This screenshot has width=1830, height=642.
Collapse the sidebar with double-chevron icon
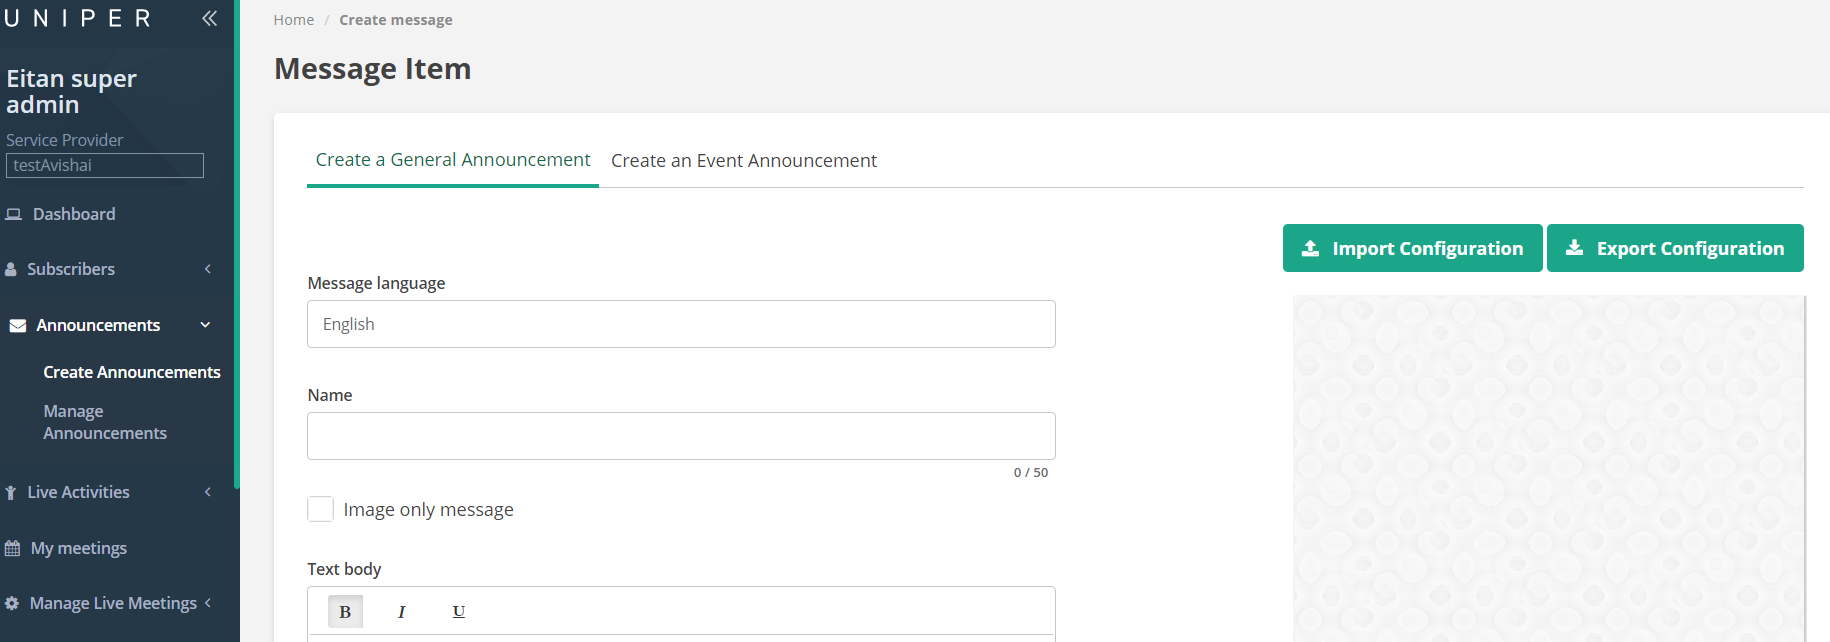click(209, 18)
